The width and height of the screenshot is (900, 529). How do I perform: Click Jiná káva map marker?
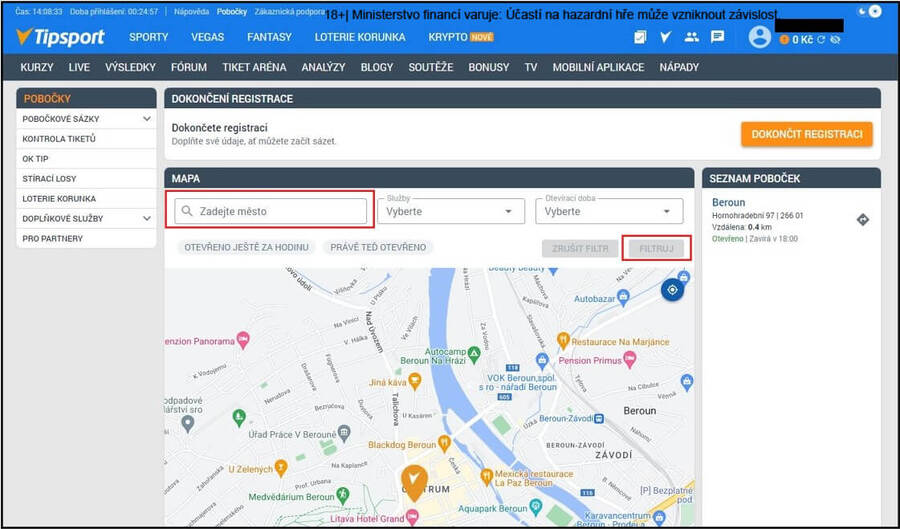414,381
